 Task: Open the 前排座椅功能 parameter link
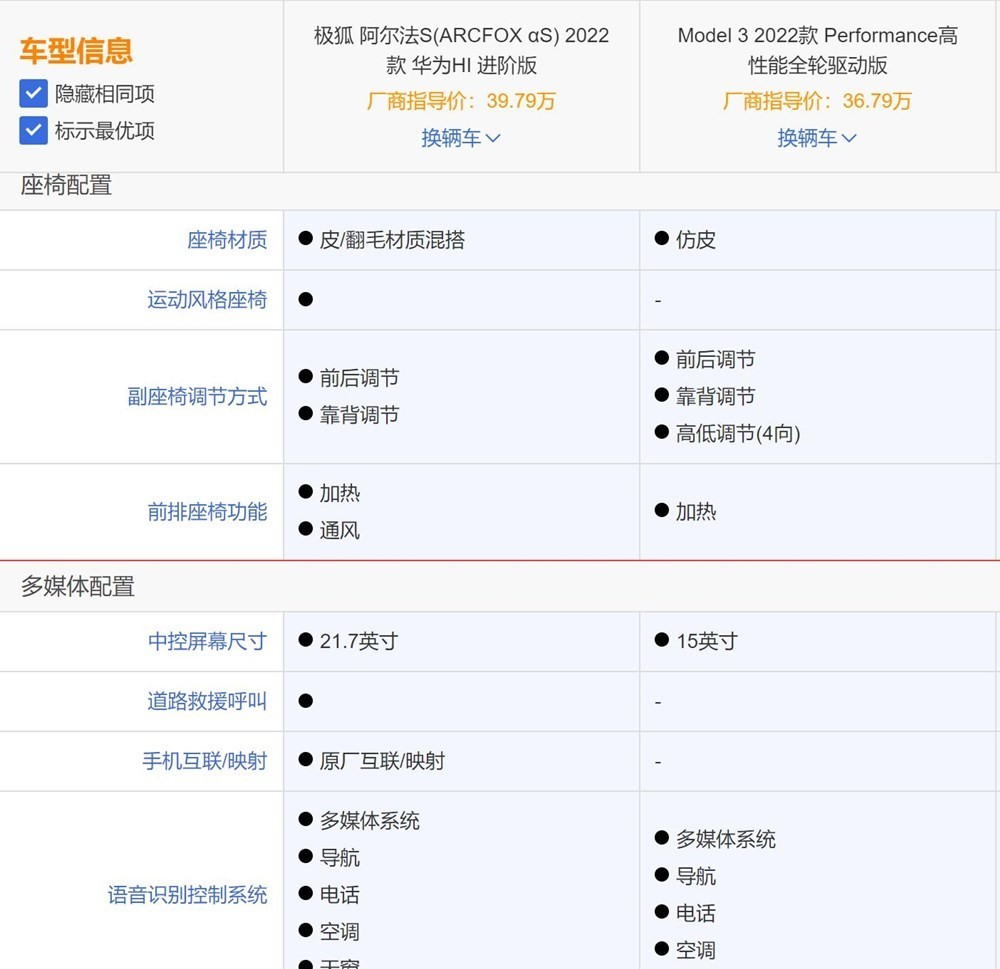[207, 512]
